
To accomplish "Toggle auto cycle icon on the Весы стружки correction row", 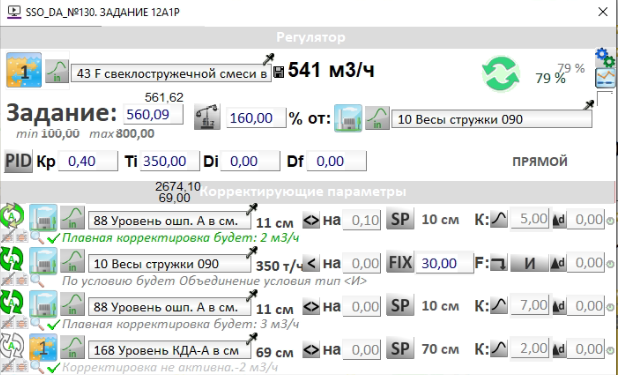I will (x=12, y=259).
